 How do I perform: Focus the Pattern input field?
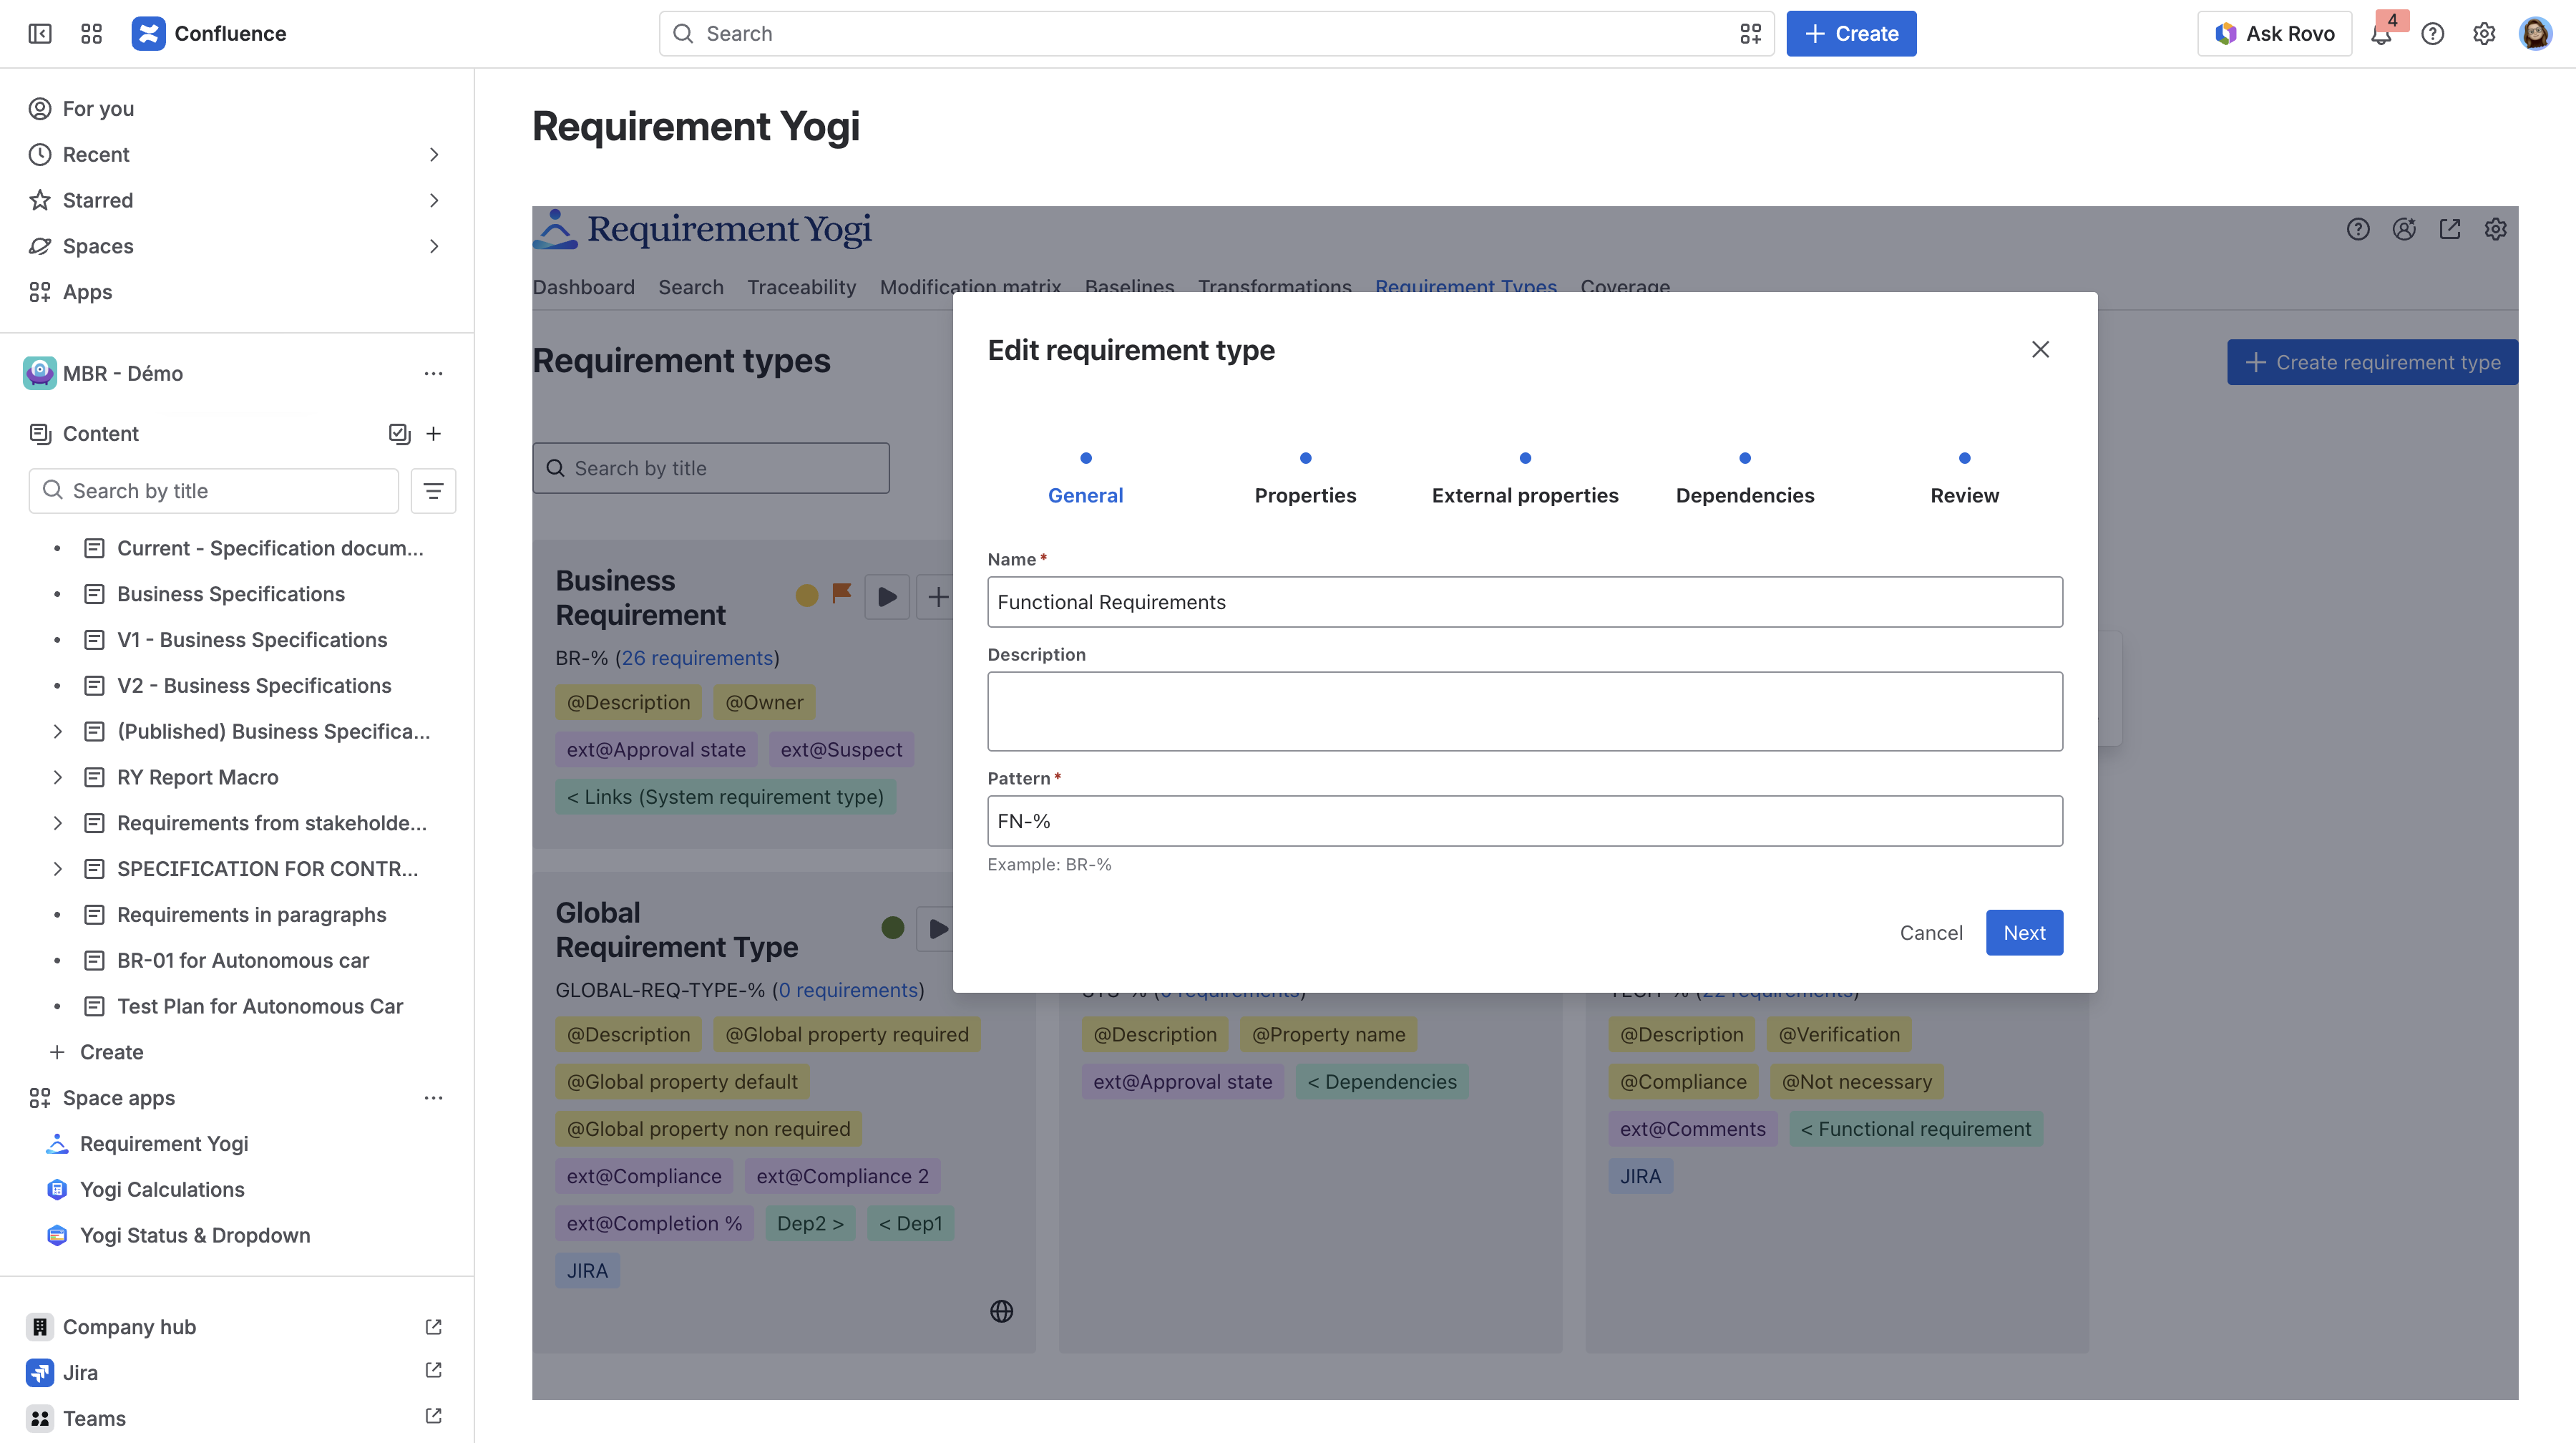[1525, 822]
